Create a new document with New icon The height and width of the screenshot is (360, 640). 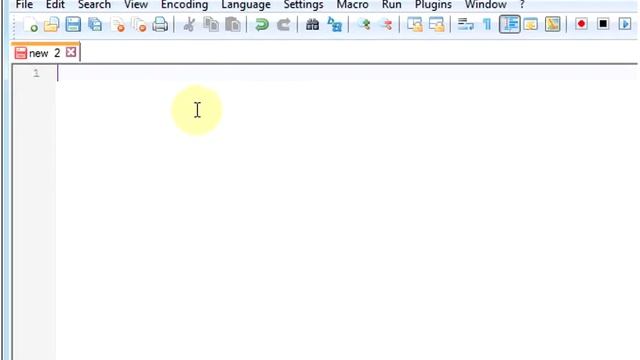pos(30,24)
